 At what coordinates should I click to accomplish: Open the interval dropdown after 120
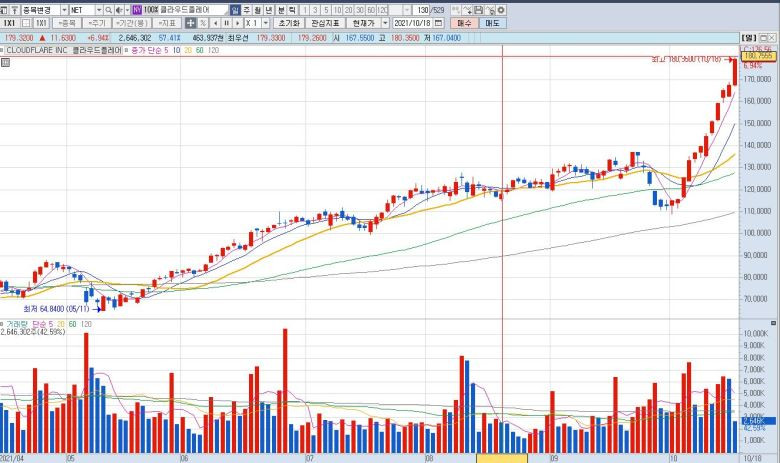pos(407,10)
